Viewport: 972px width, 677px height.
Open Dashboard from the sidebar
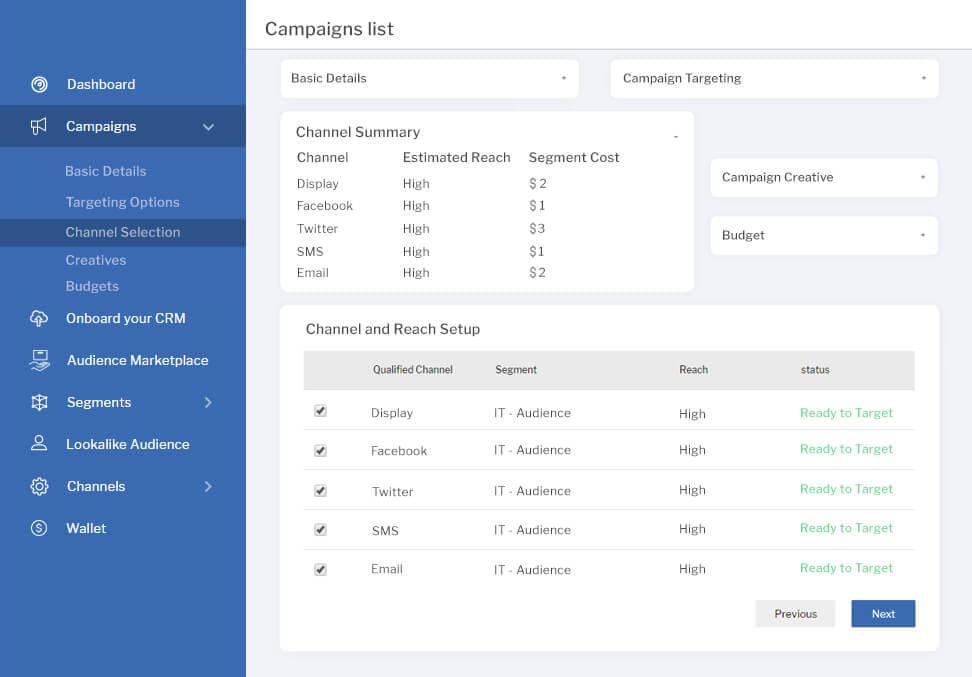(x=101, y=84)
